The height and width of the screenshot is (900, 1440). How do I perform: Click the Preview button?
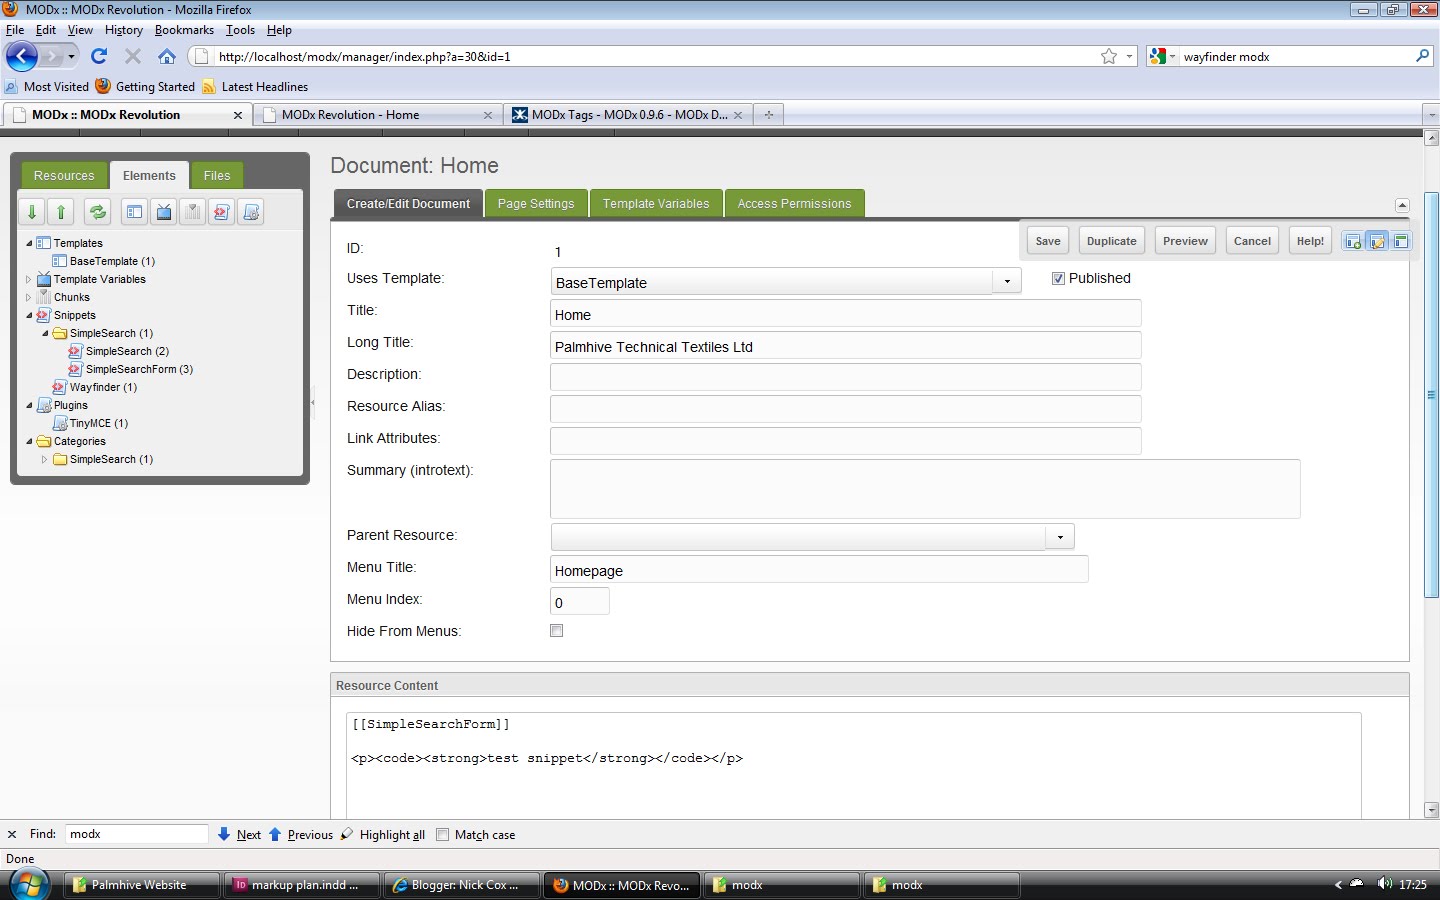pyautogui.click(x=1185, y=241)
